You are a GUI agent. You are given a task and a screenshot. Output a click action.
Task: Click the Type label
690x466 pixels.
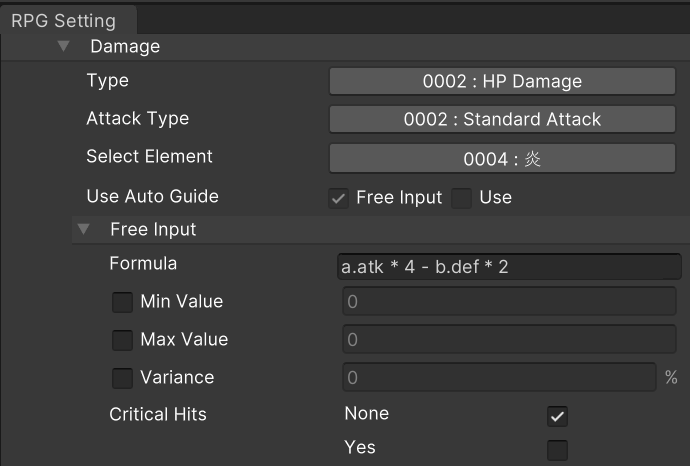[x=107, y=81]
